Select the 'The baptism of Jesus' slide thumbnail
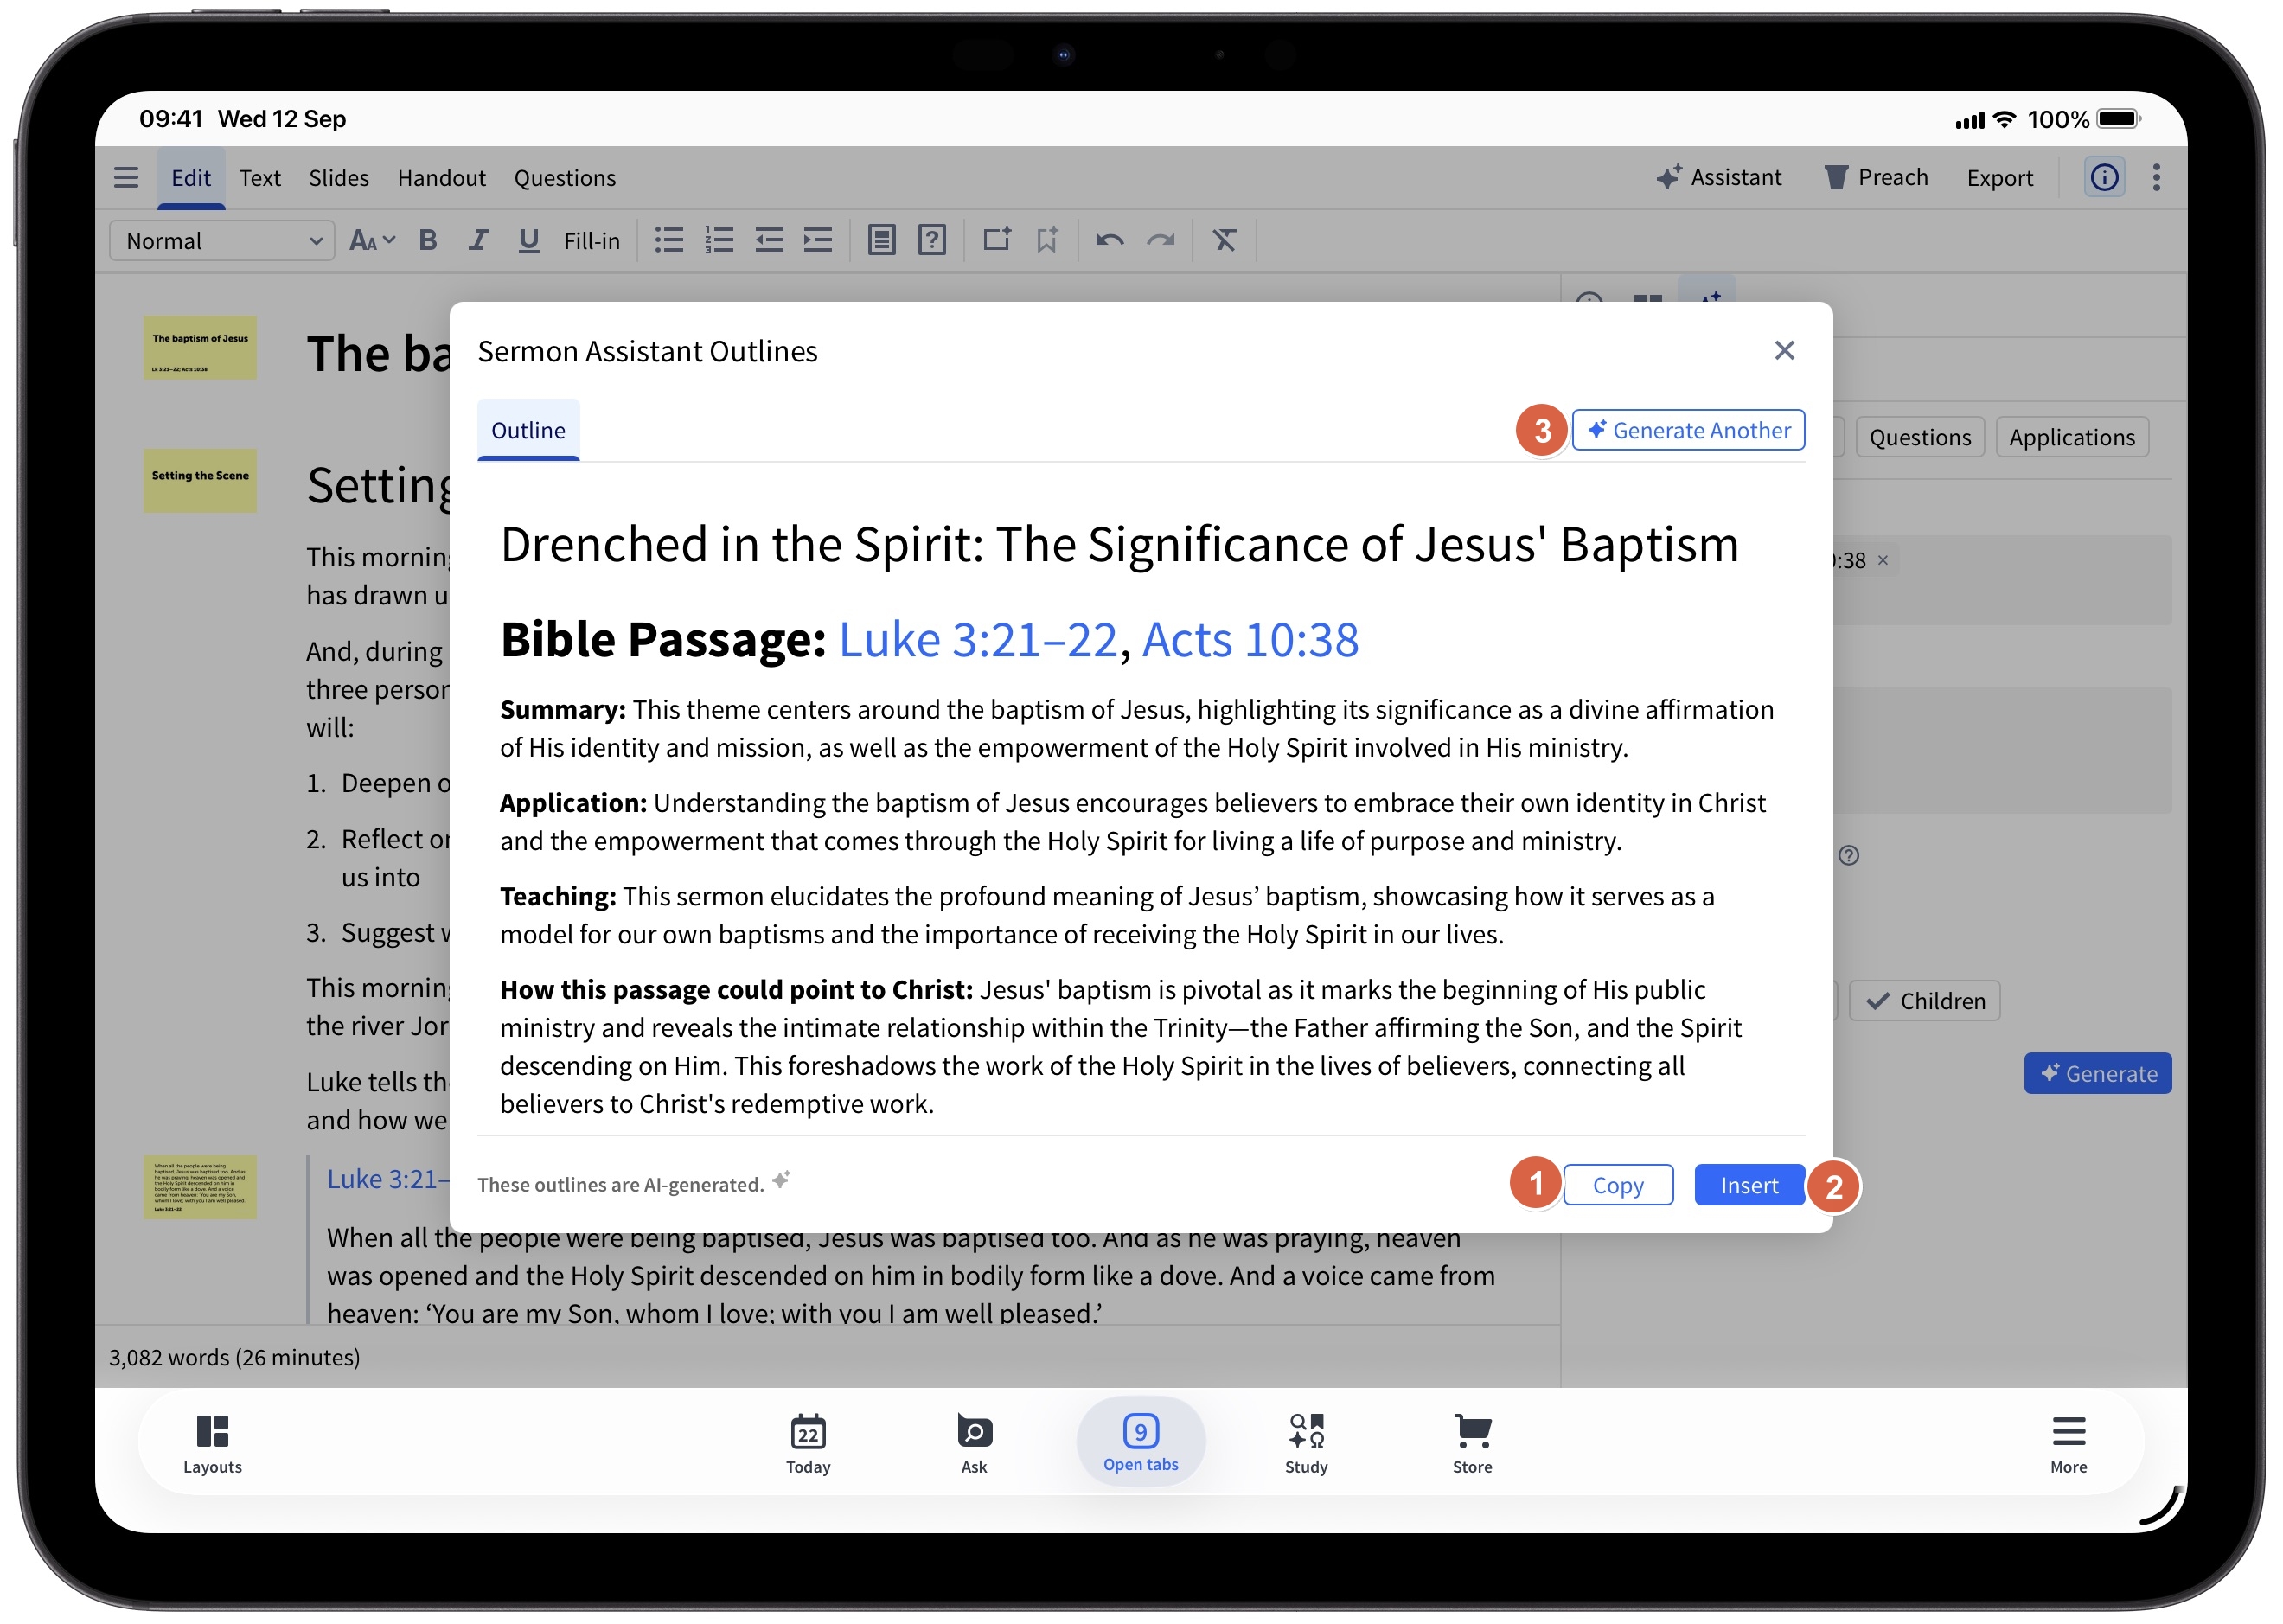The width and height of the screenshot is (2283, 1624). pyautogui.click(x=200, y=348)
